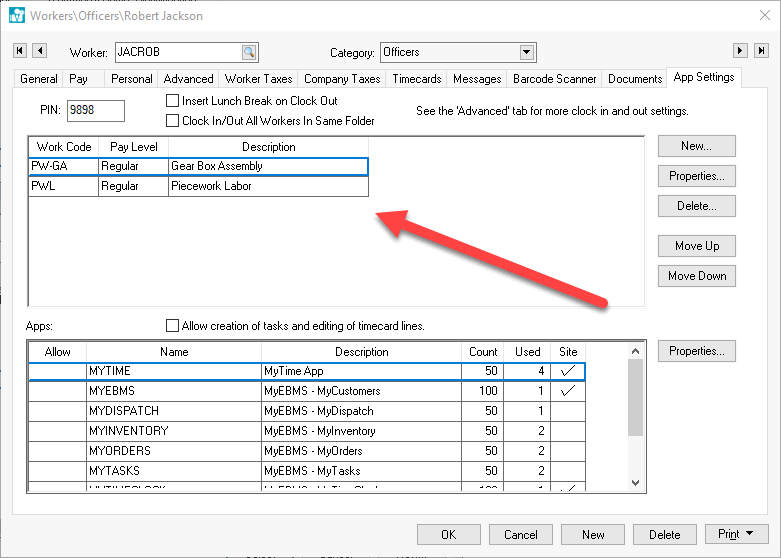Toggle Allow creation of tasks checkbox
This screenshot has height=558, width=781.
coord(173,326)
